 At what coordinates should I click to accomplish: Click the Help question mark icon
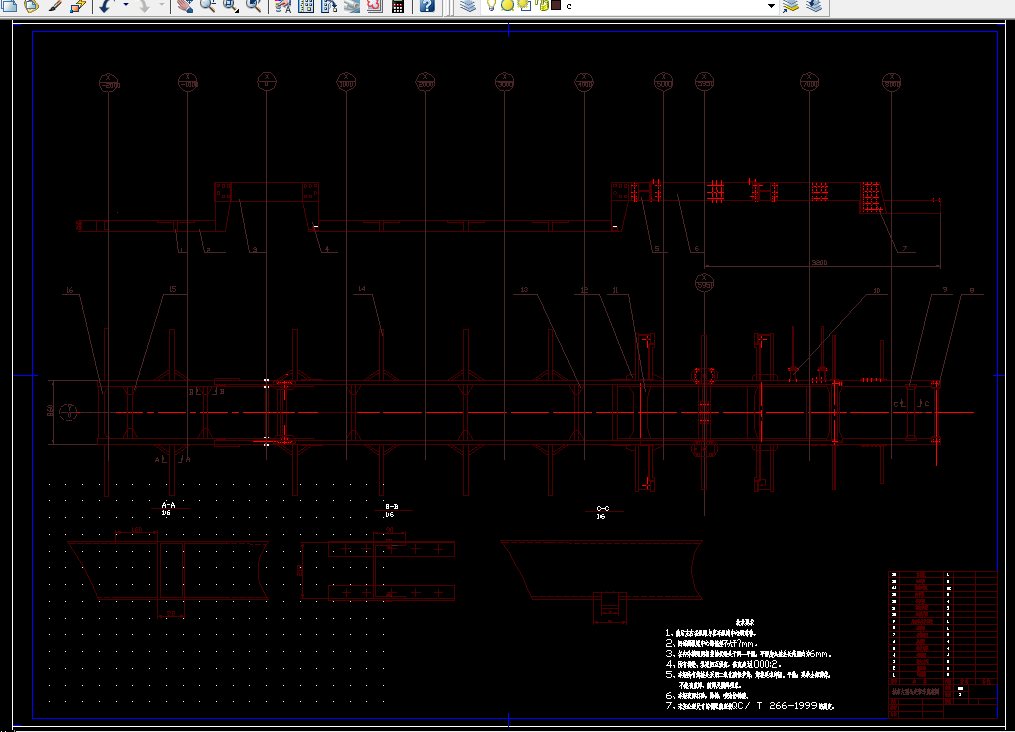tap(427, 6)
